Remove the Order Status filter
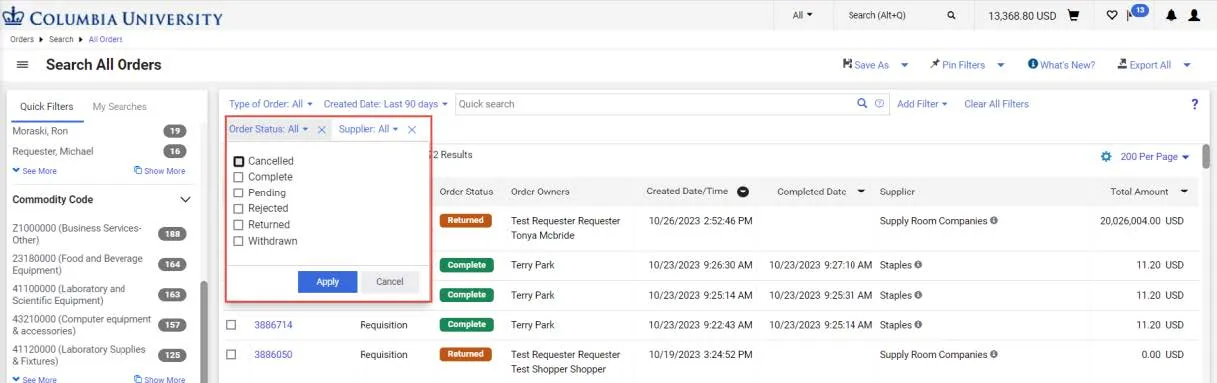Screen dimensions: 1217x383 [x=321, y=130]
